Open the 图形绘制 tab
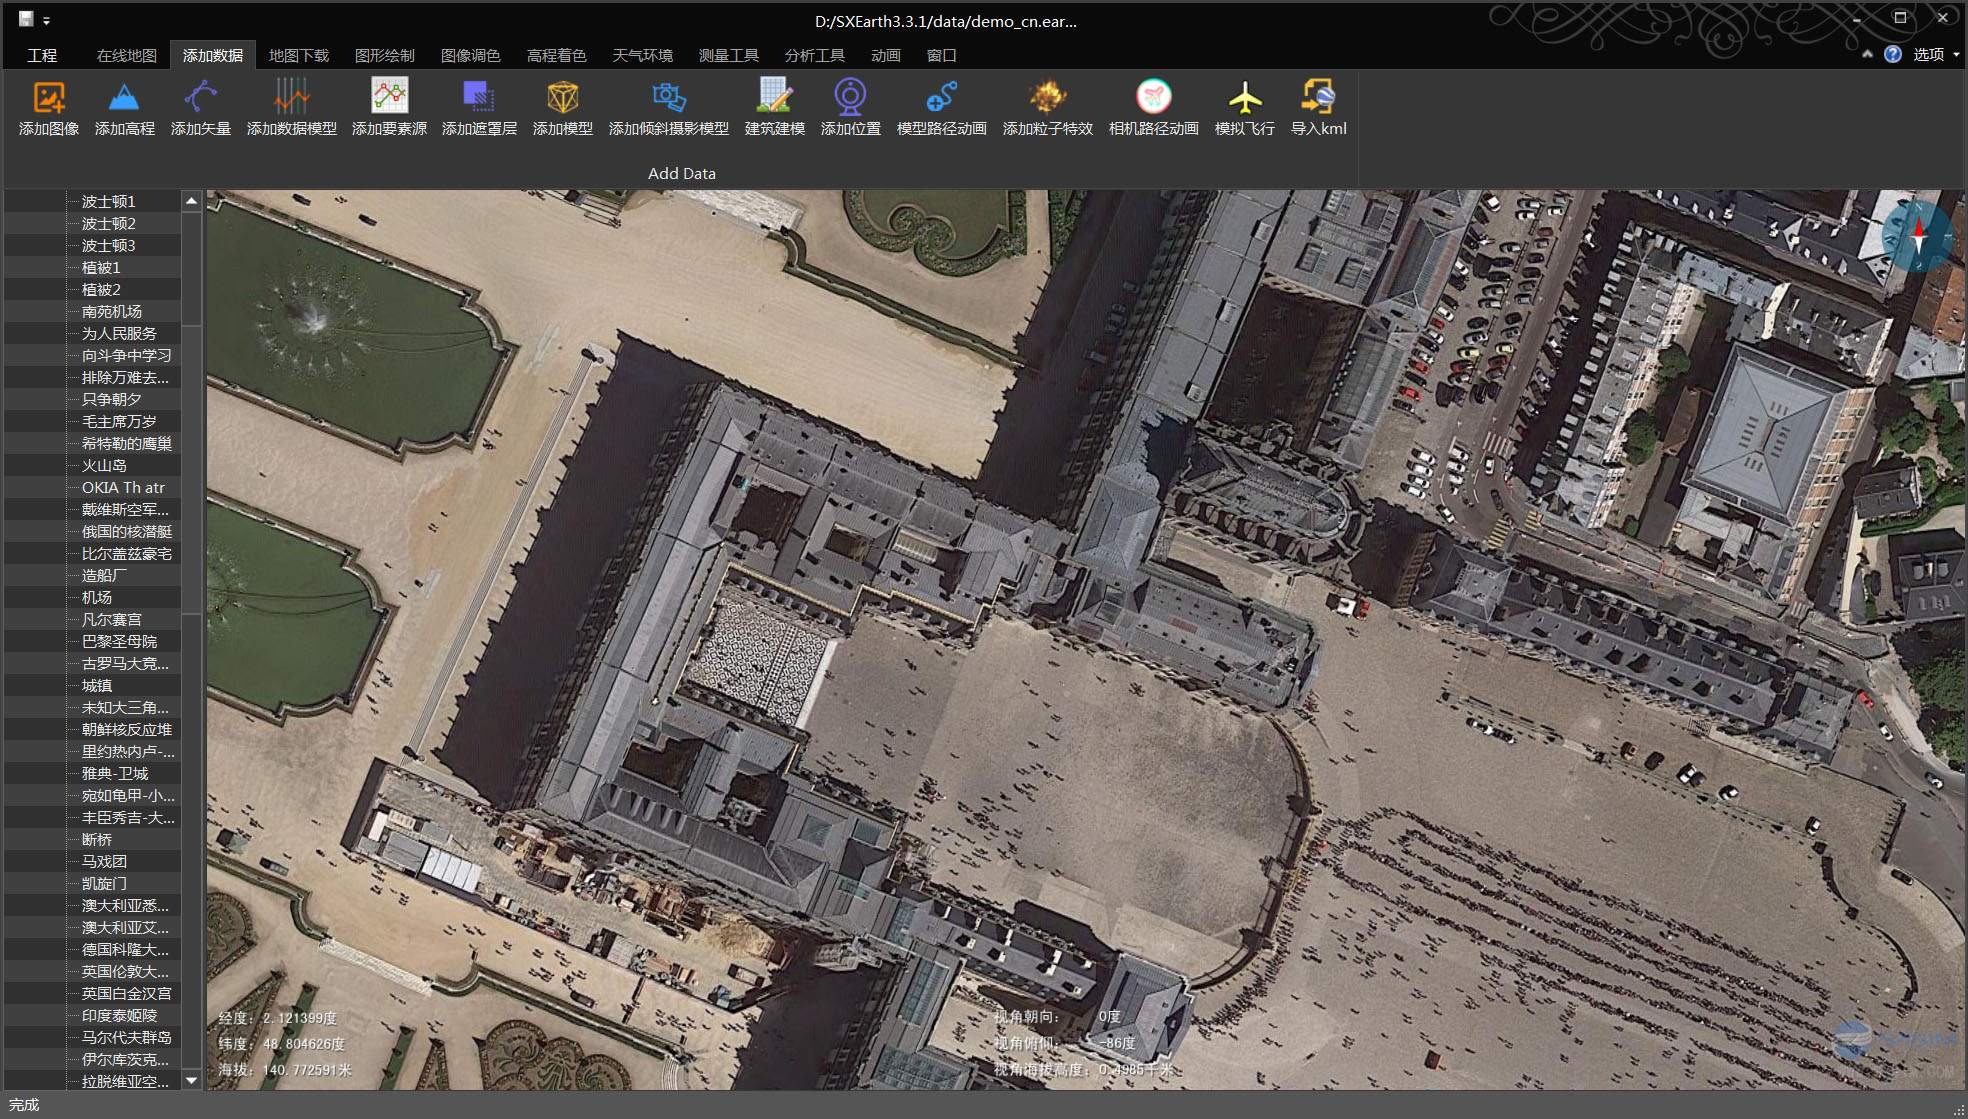1968x1119 pixels. [385, 55]
